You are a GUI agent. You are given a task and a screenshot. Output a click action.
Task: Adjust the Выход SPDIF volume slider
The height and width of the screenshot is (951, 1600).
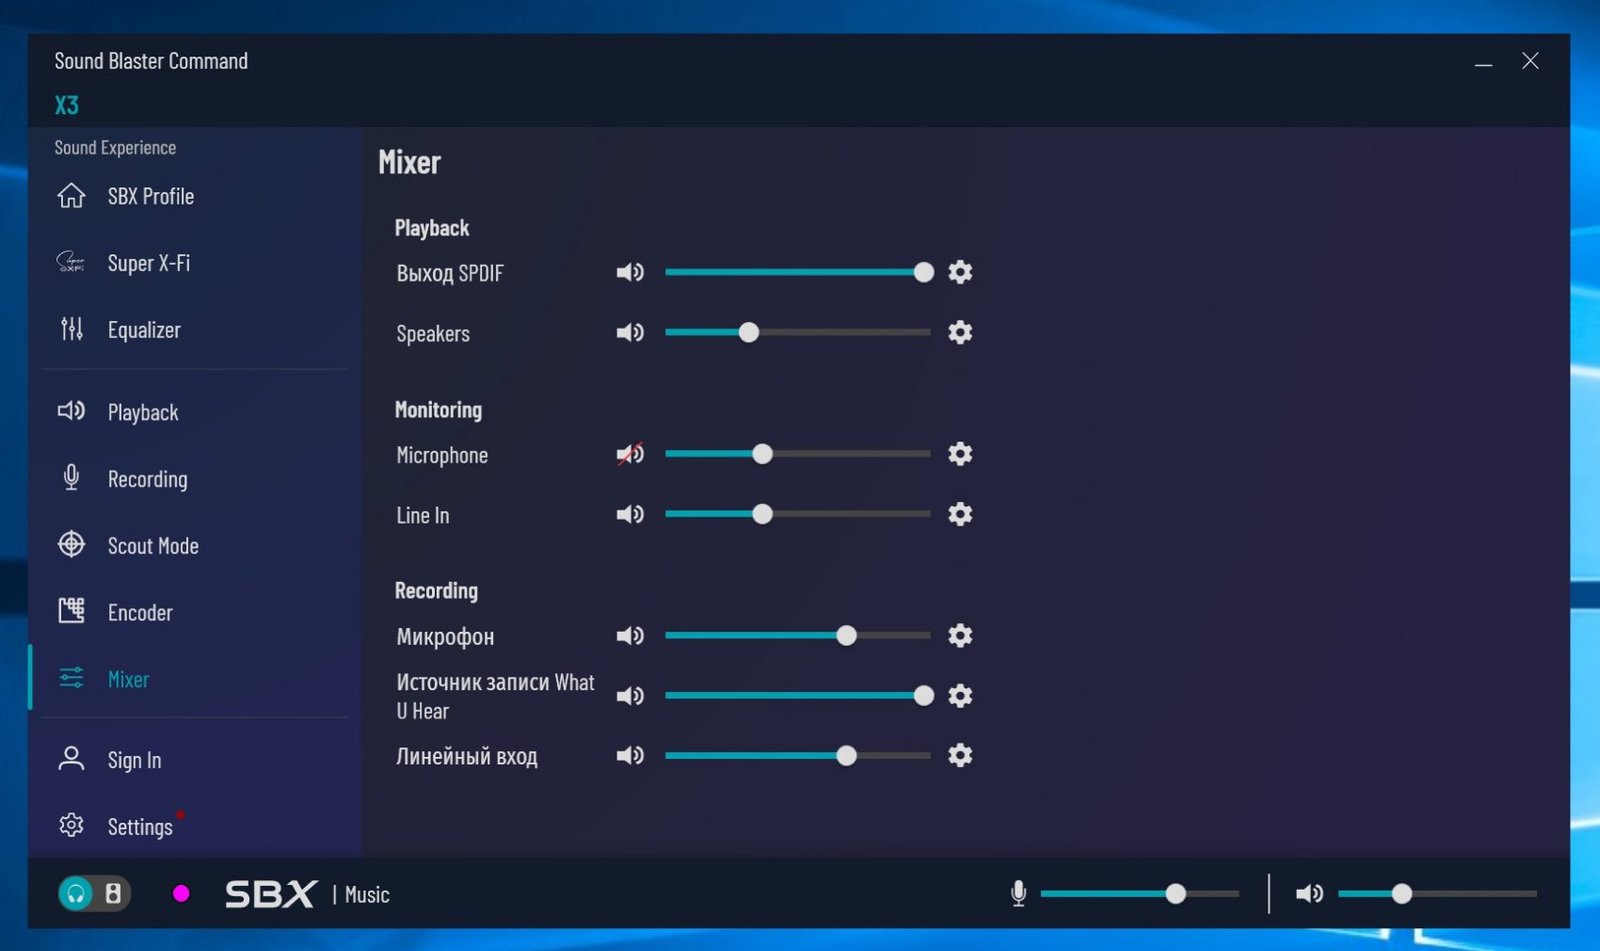click(x=799, y=272)
